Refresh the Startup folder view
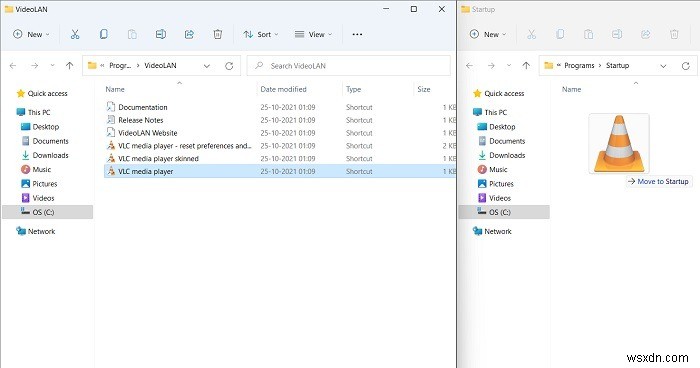The width and height of the screenshot is (700, 368). tap(686, 66)
